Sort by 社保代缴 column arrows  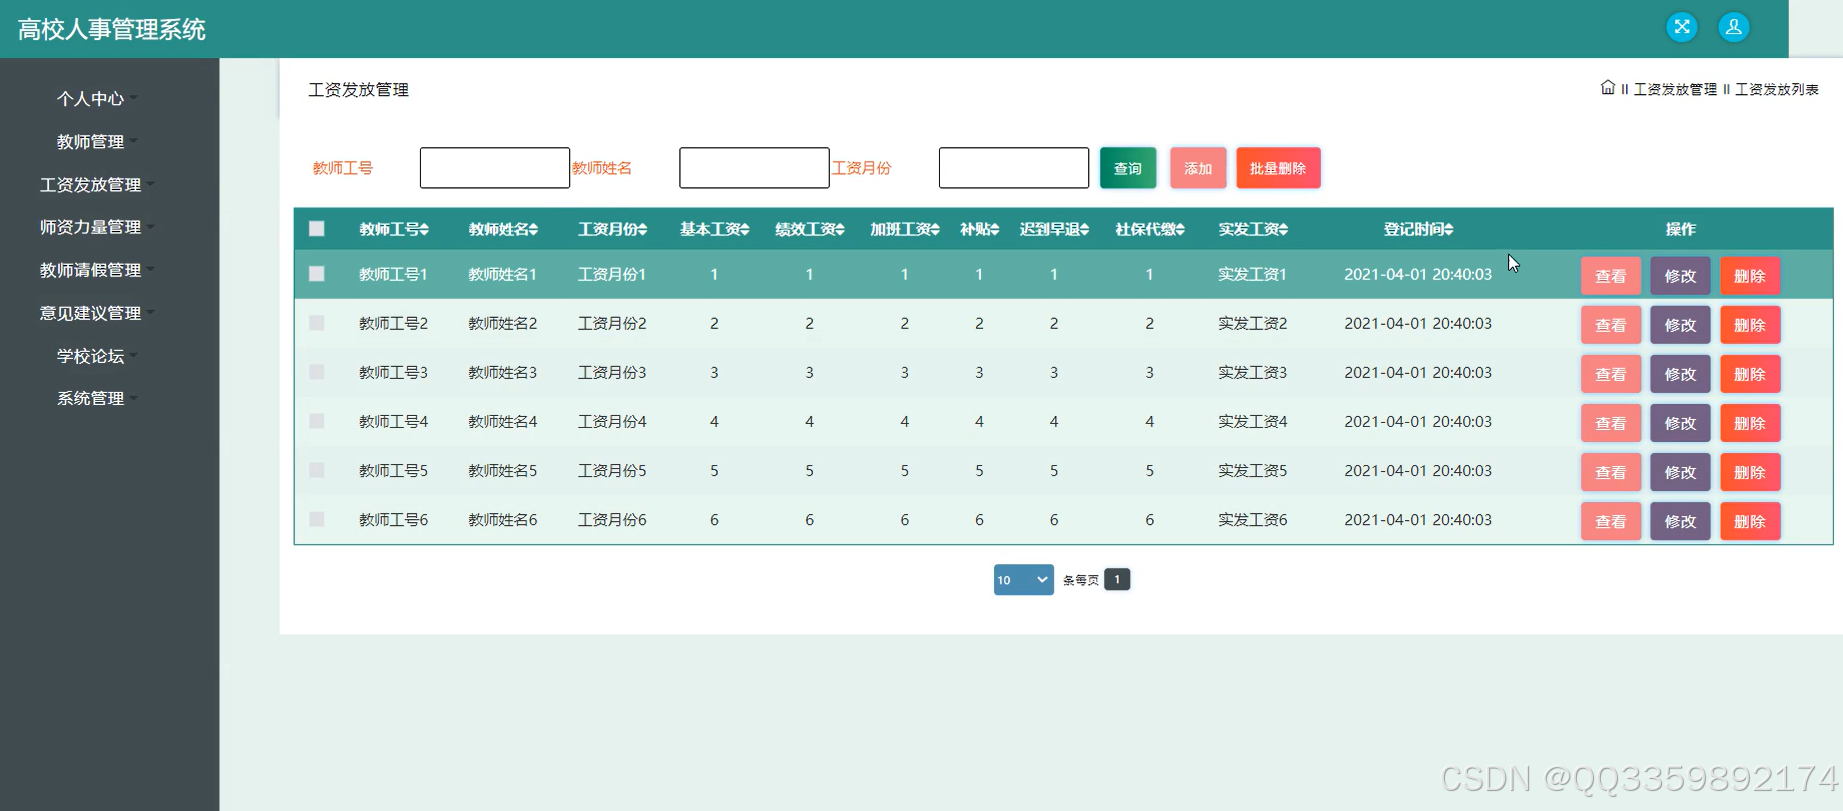coord(1180,230)
